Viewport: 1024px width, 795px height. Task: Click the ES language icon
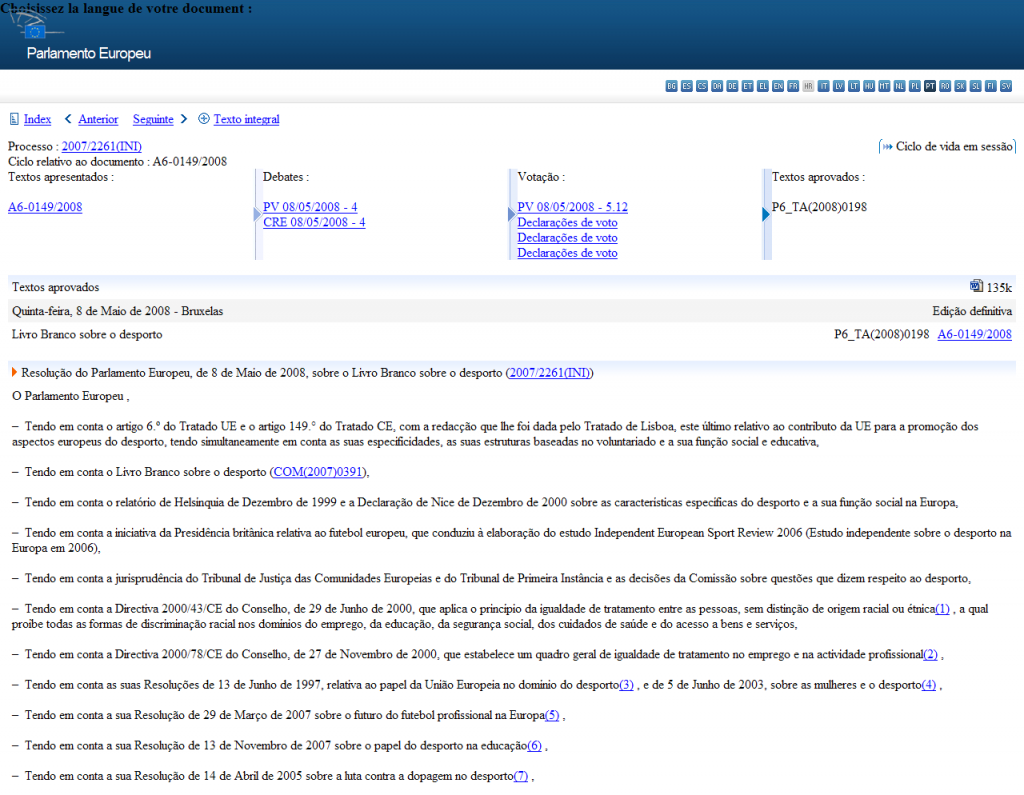(687, 86)
